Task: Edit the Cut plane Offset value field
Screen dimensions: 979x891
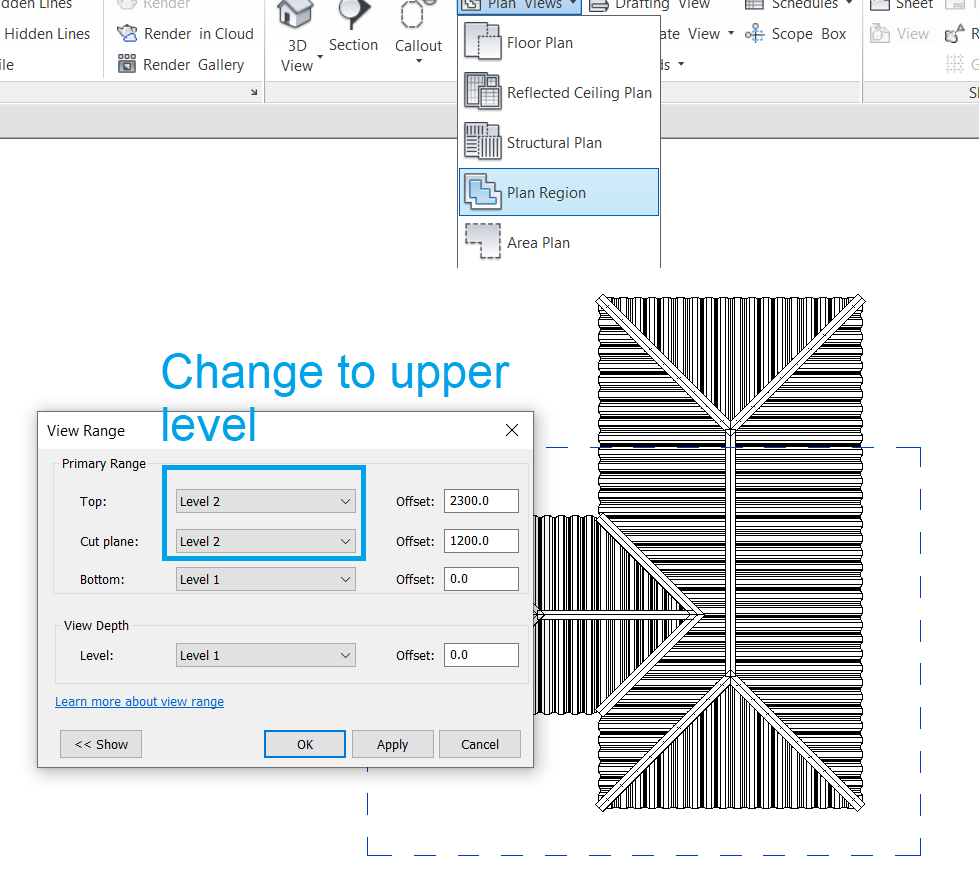Action: pos(481,541)
